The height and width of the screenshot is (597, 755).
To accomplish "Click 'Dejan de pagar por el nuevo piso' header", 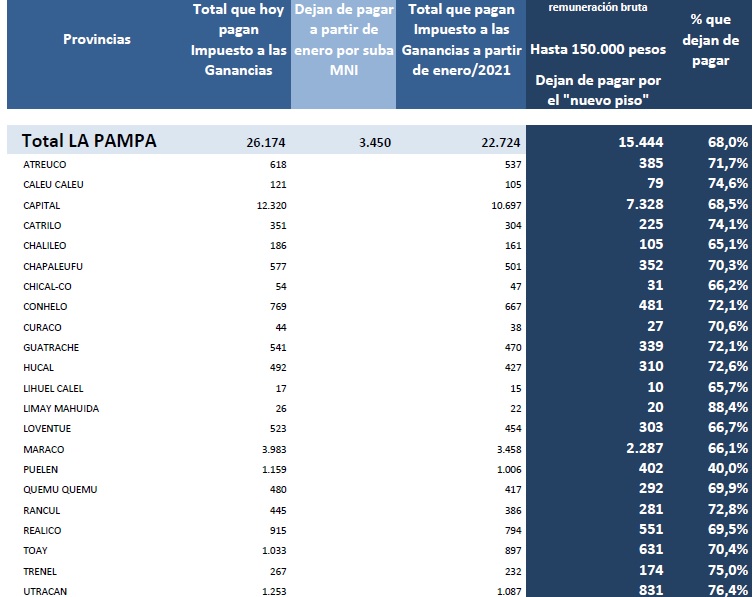I will (x=598, y=90).
